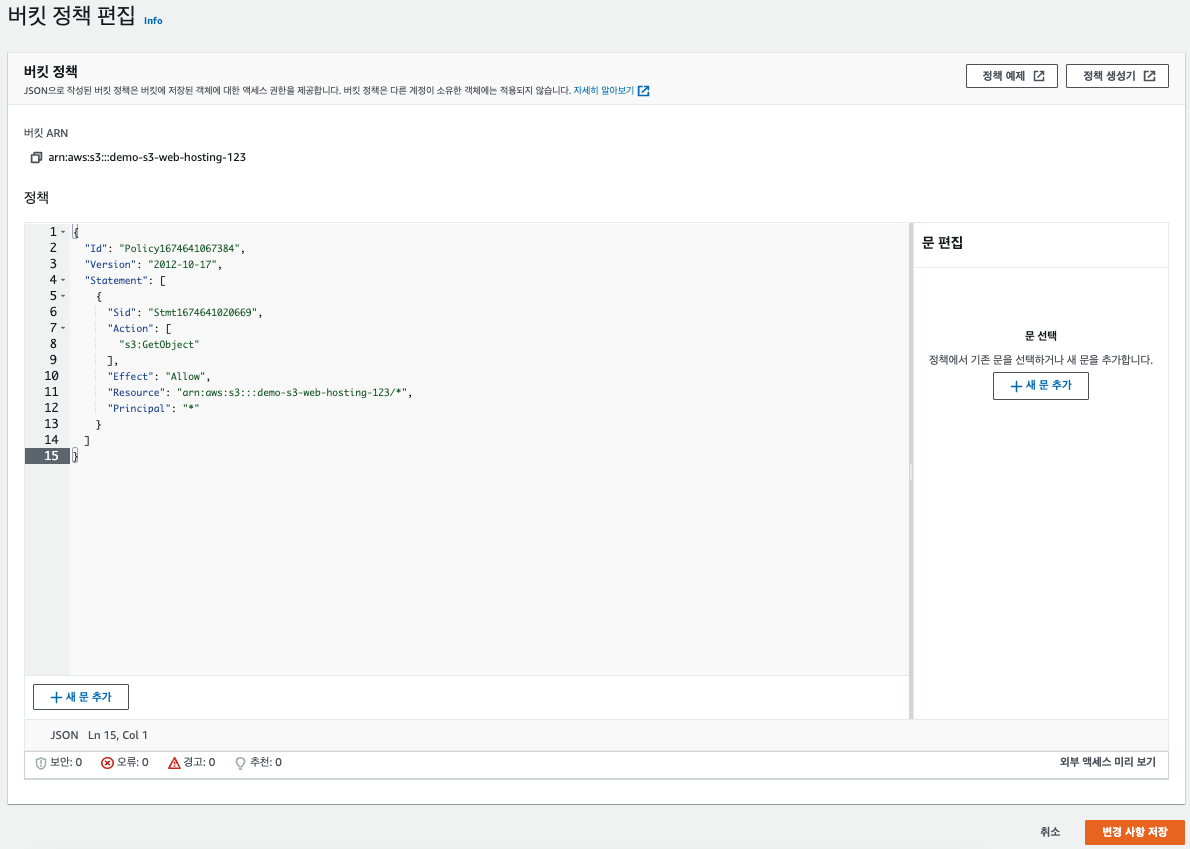The image size is (1190, 849).
Task: Click line number 10 in the gutter
Action: (x=51, y=376)
